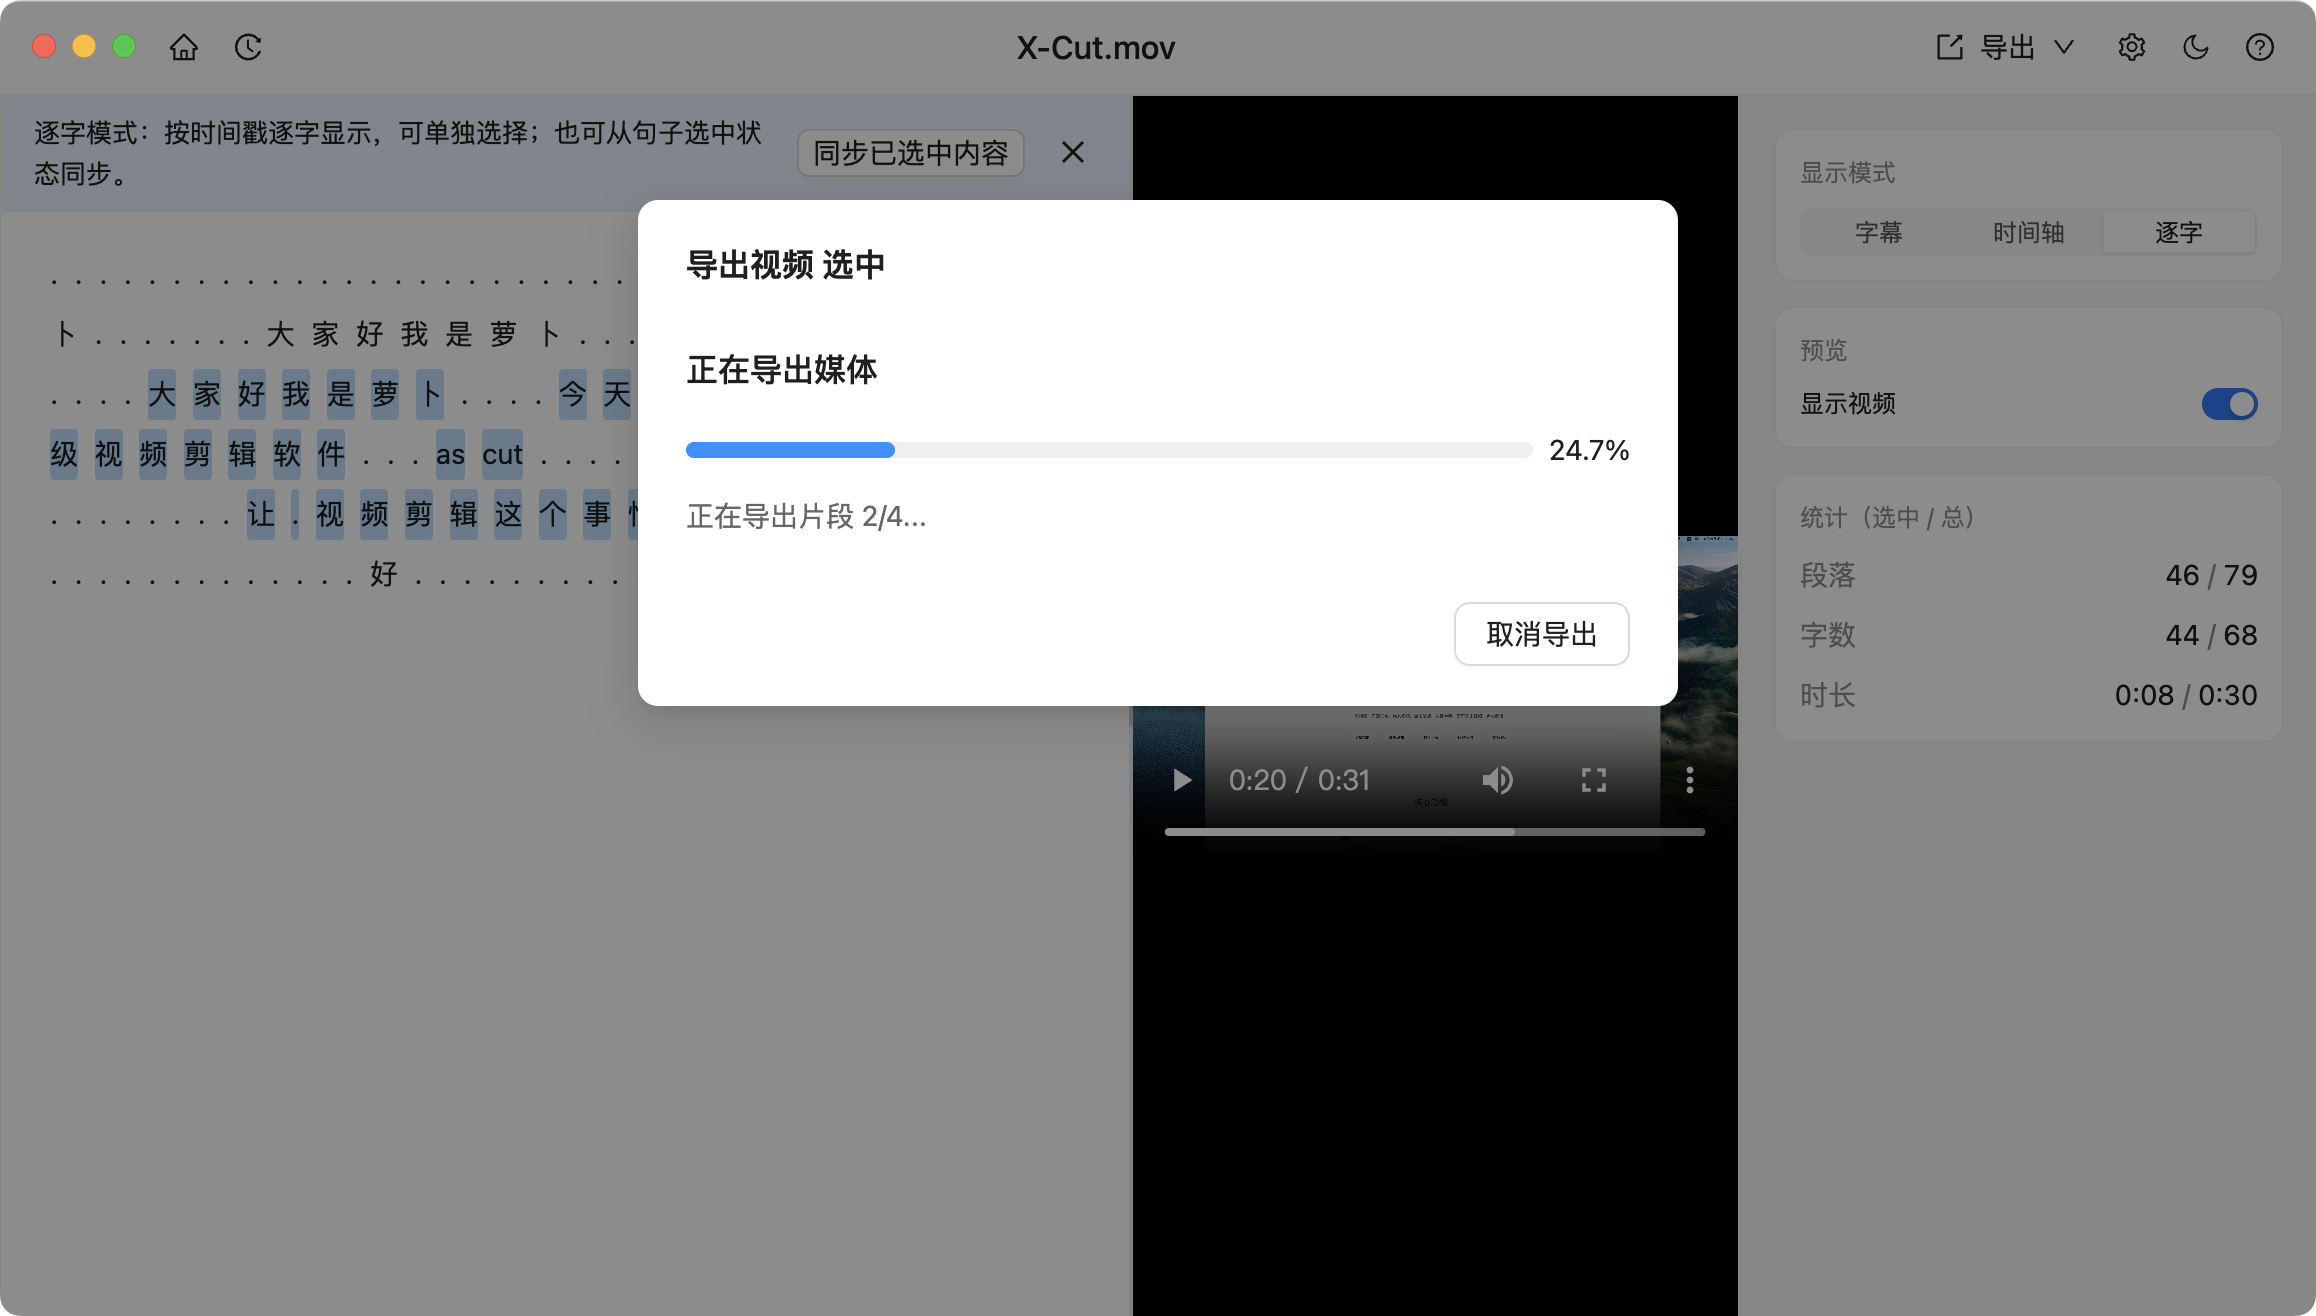
Task: Seek on the video progress bar
Action: tap(1434, 832)
